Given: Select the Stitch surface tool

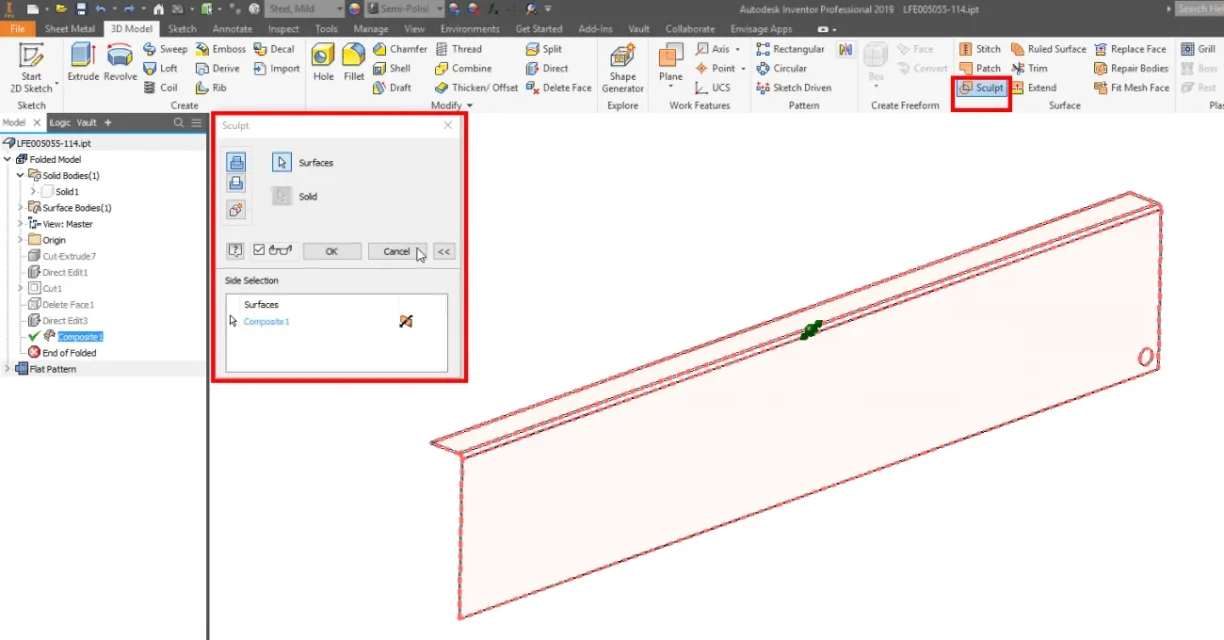Looking at the screenshot, I should coord(980,49).
